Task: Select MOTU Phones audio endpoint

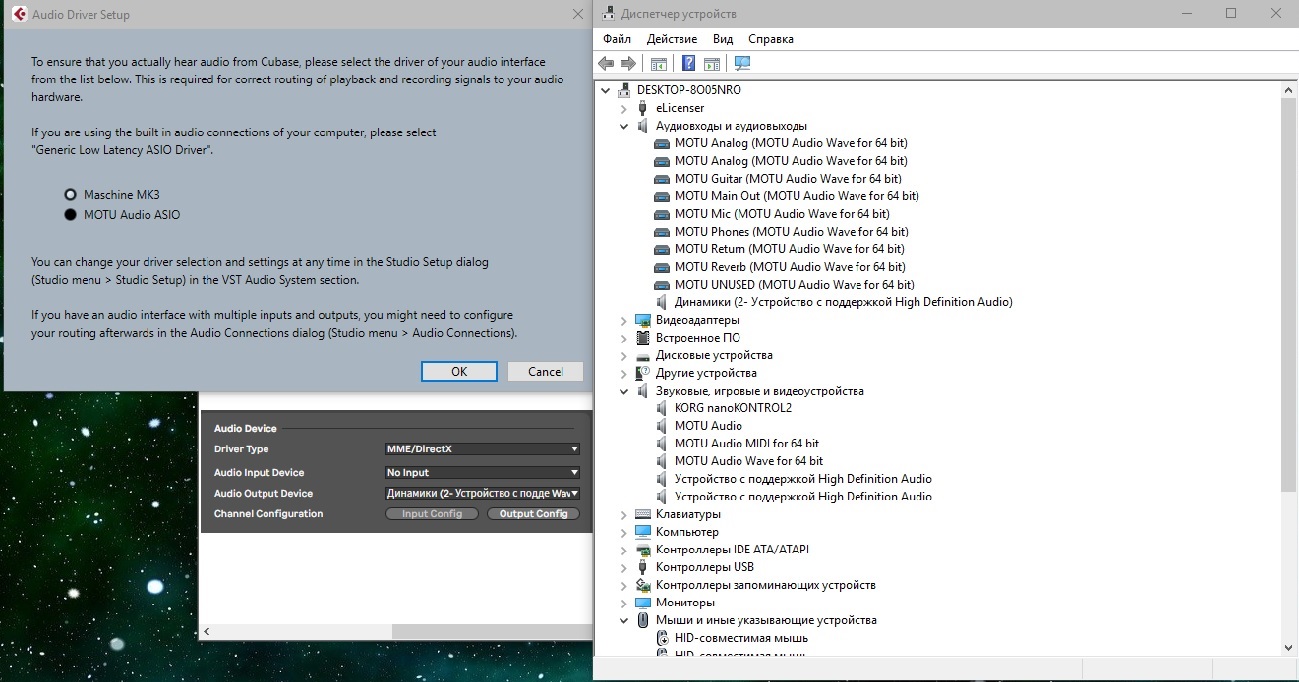Action: pyautogui.click(x=791, y=232)
